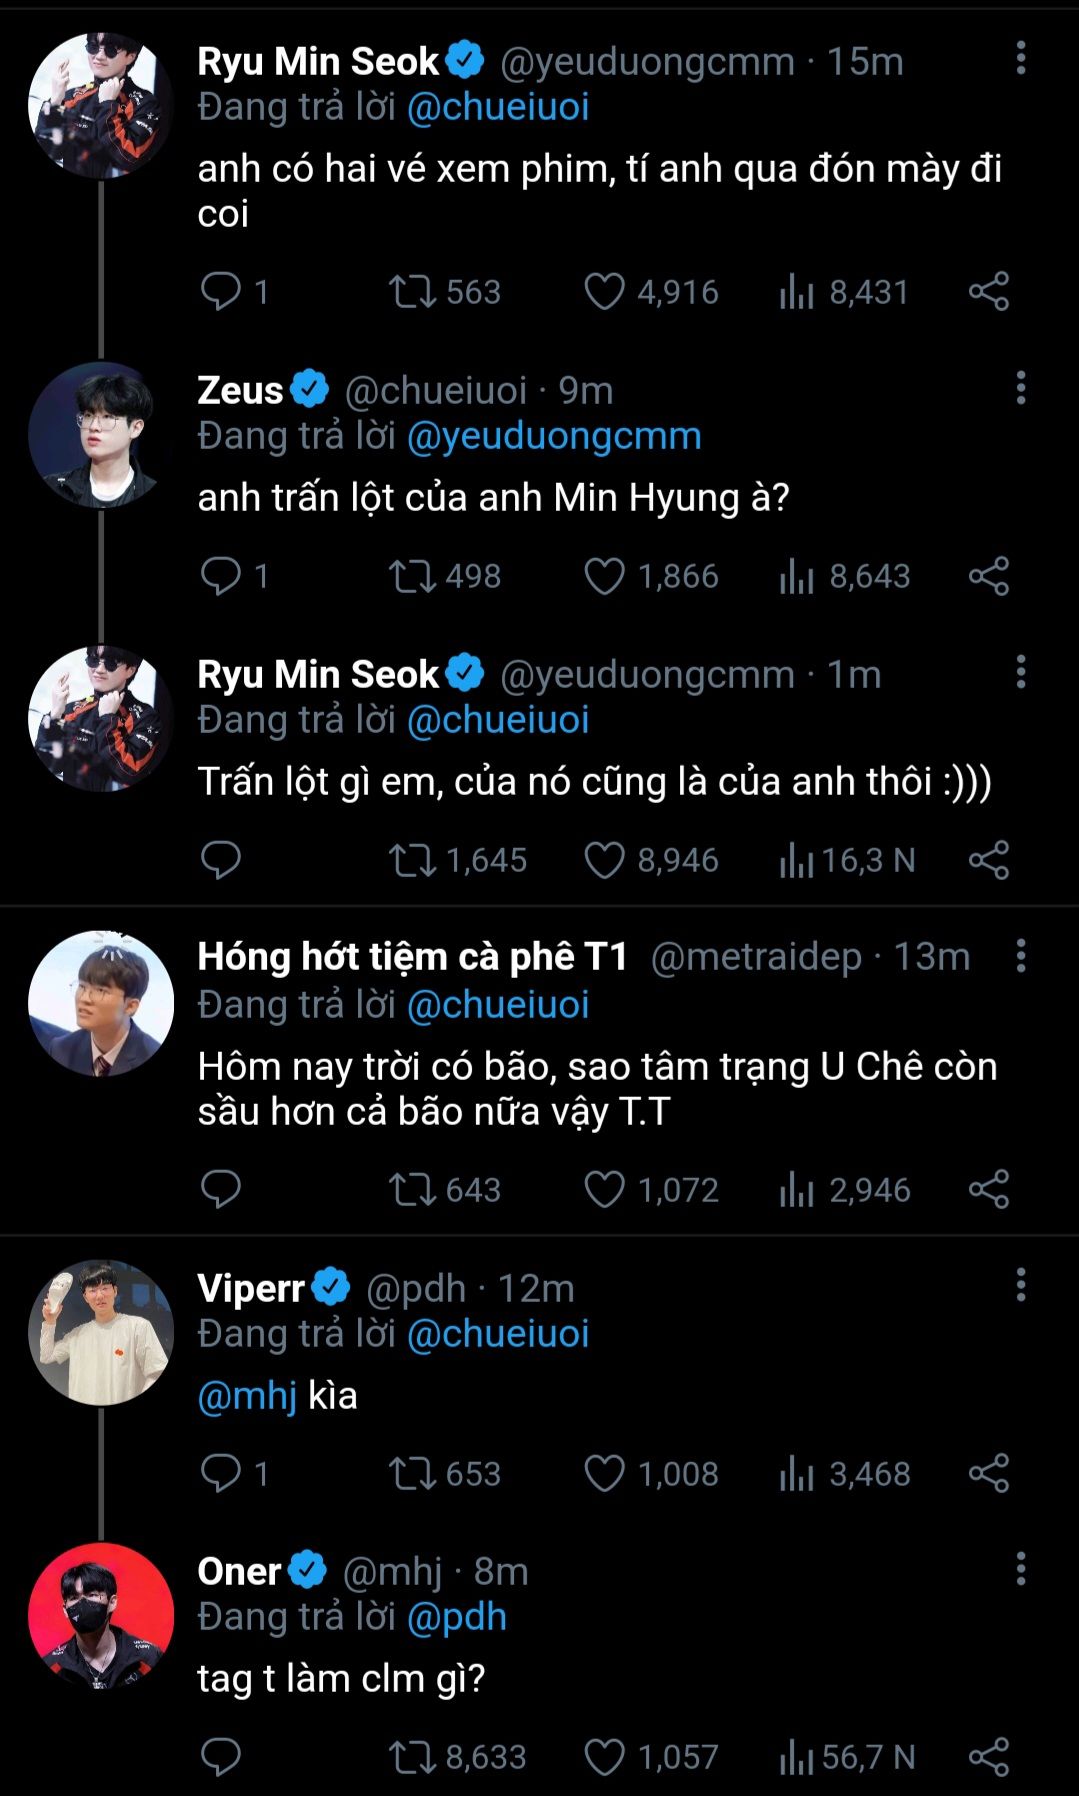Open more options on Viperr's tweet
Image resolution: width=1079 pixels, height=1796 pixels.
pos(1021,1285)
